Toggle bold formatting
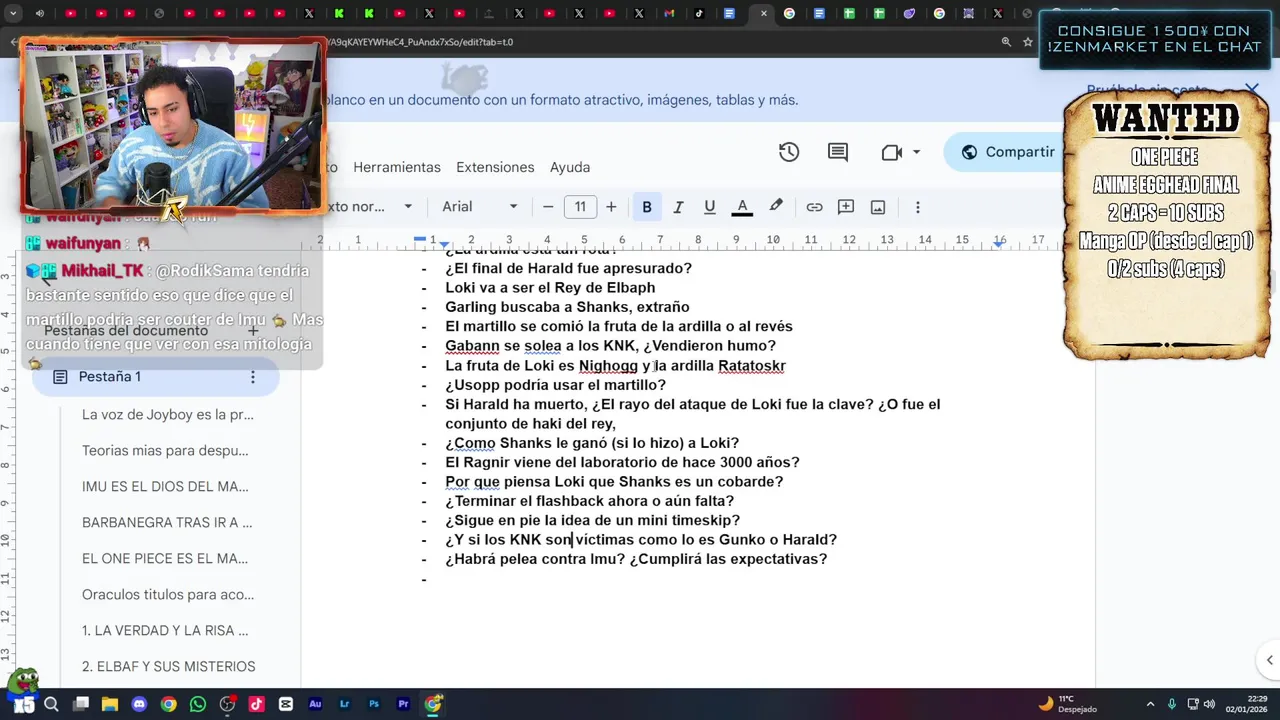This screenshot has height=720, width=1280. point(647,207)
